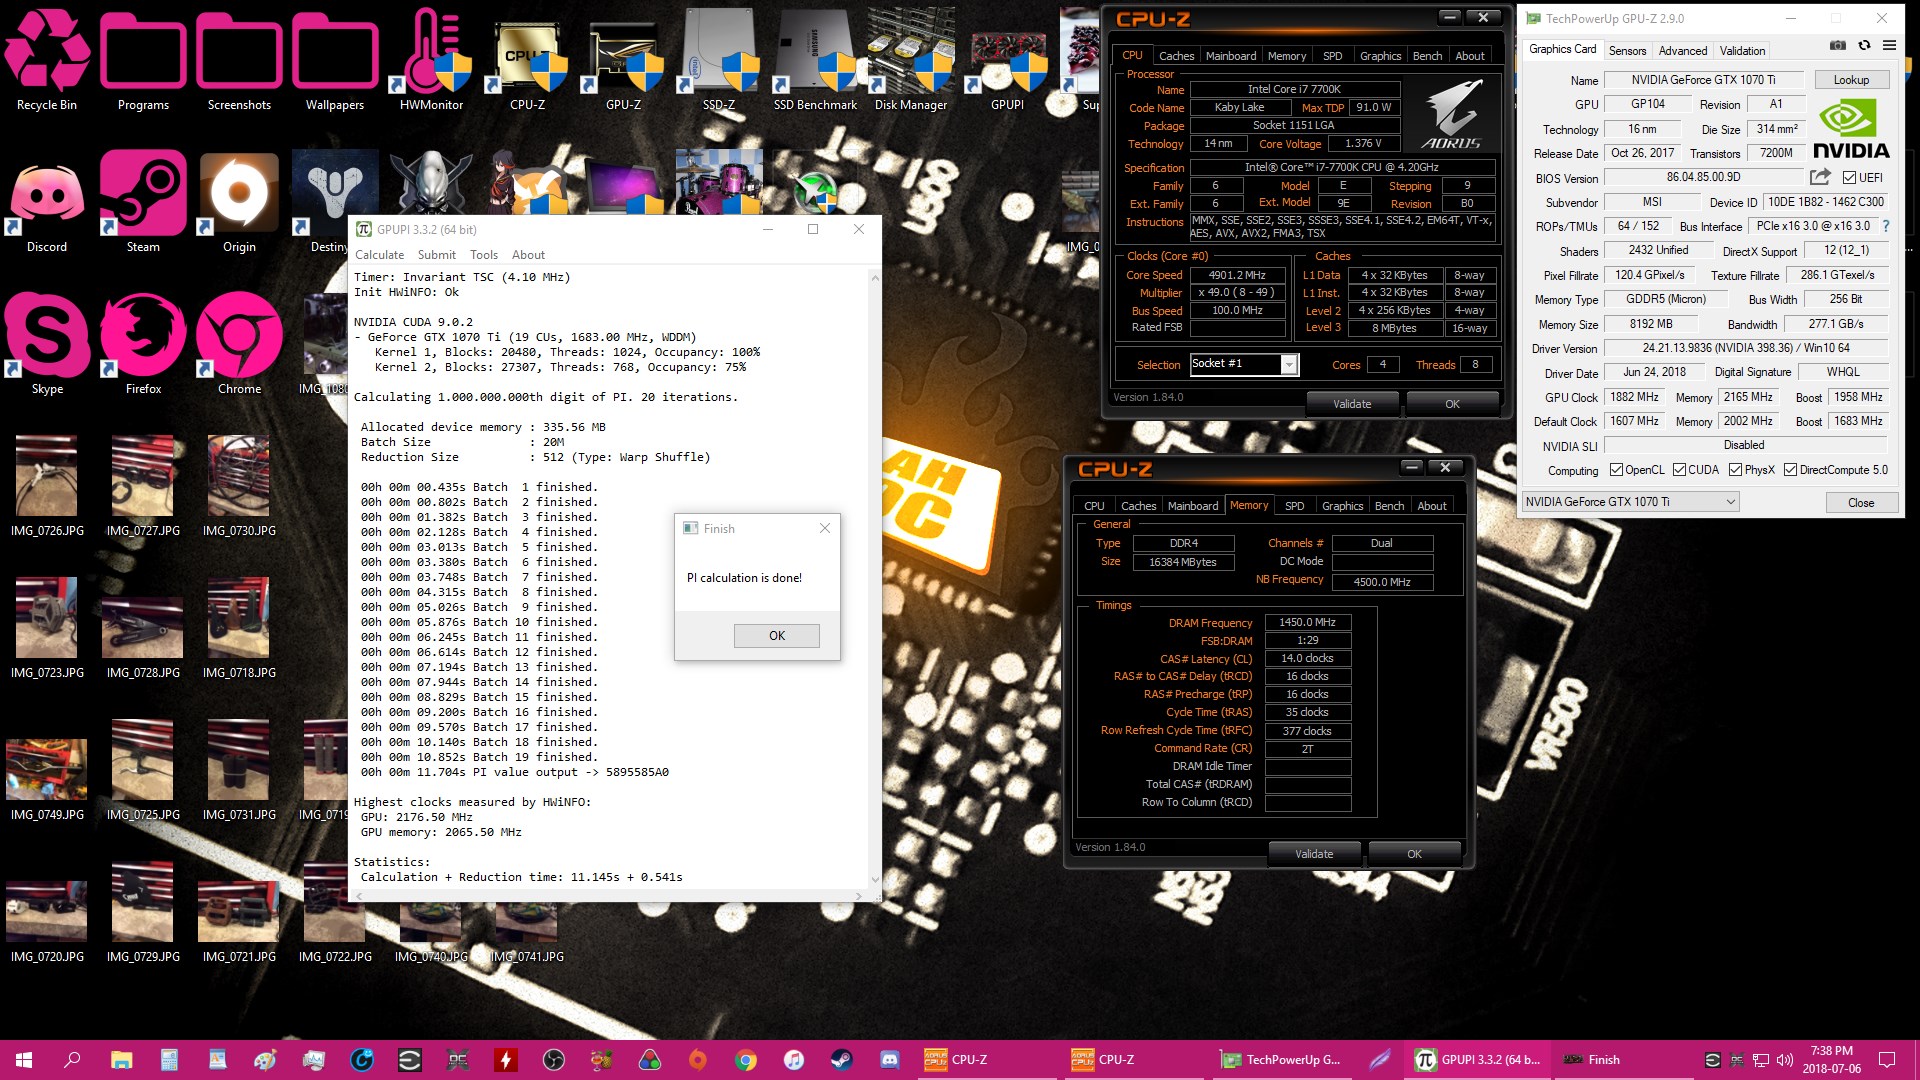Open the Windows Start menu
Viewport: 1920px width, 1080px height.
point(24,1060)
